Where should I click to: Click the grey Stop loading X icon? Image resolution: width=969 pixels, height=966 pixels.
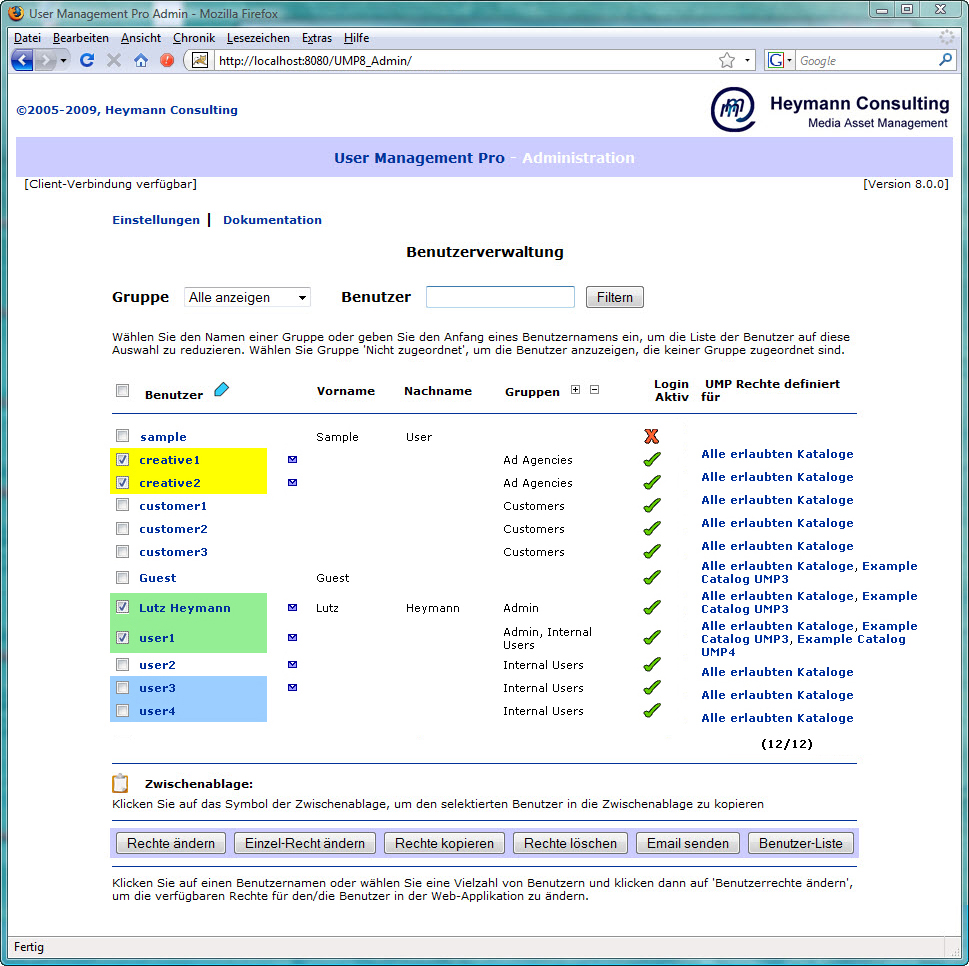(114, 60)
